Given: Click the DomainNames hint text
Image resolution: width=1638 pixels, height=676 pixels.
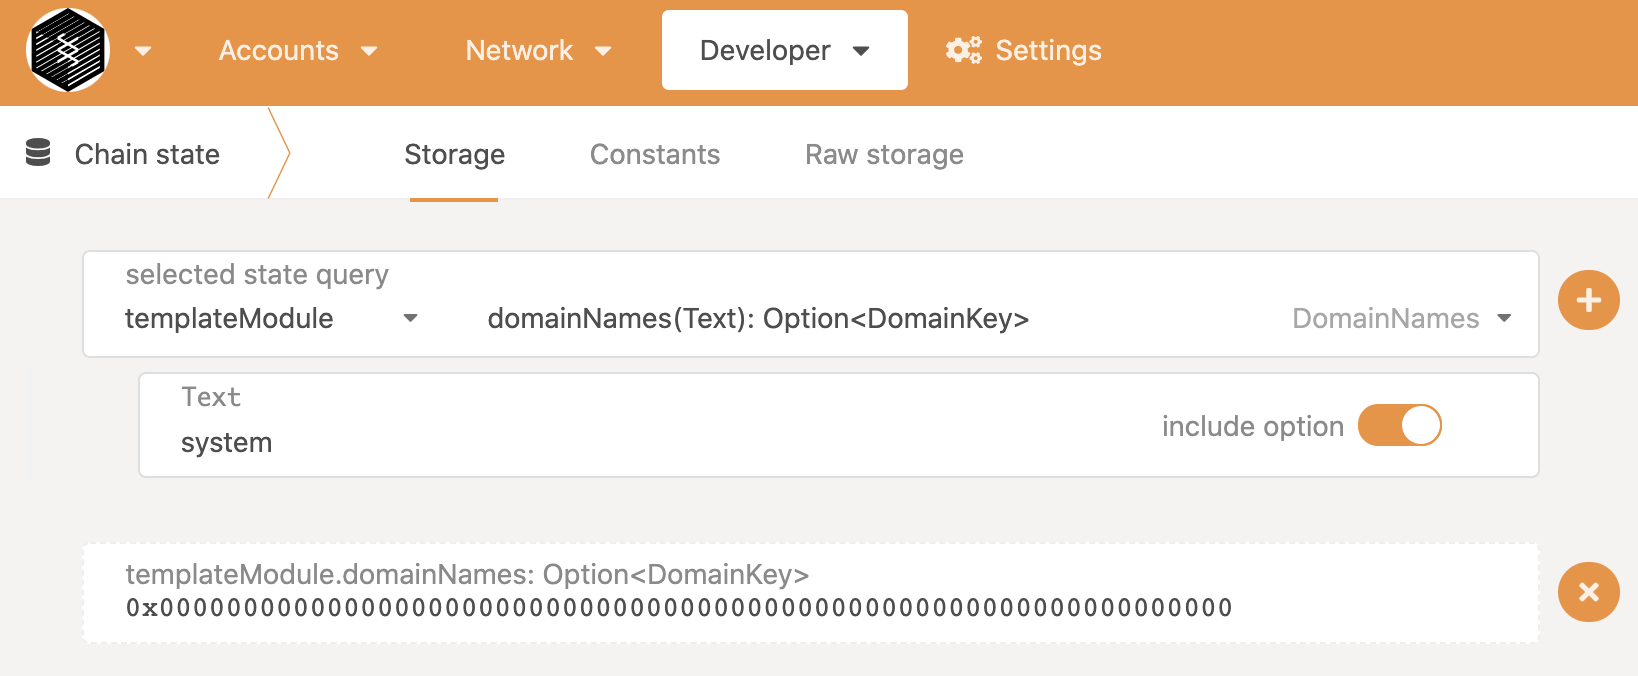Looking at the screenshot, I should [x=1385, y=318].
